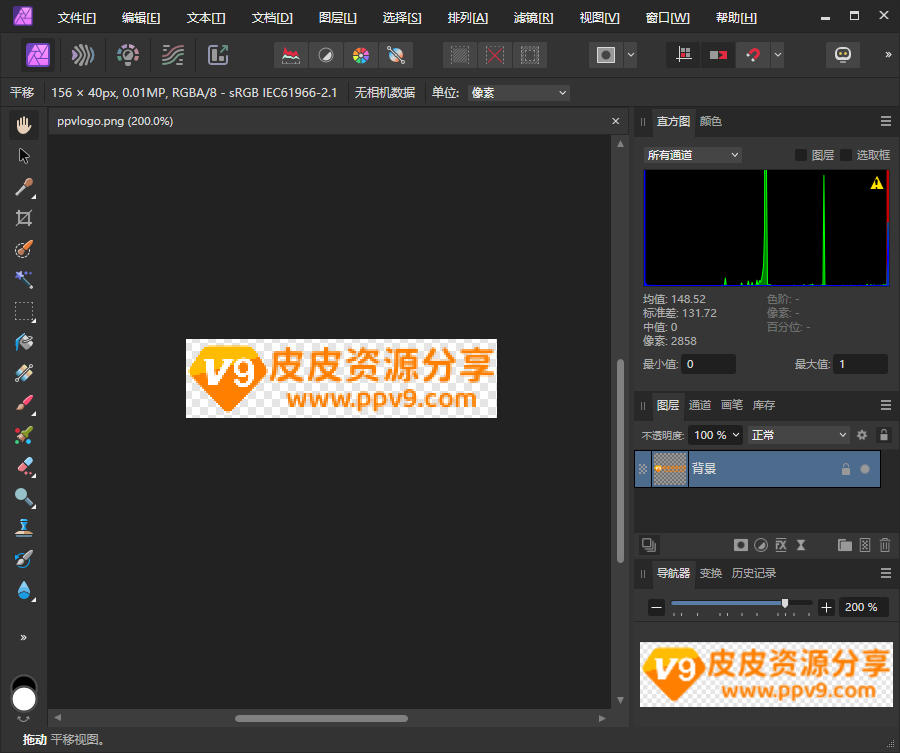Select the Clone stamp tool

(24, 528)
